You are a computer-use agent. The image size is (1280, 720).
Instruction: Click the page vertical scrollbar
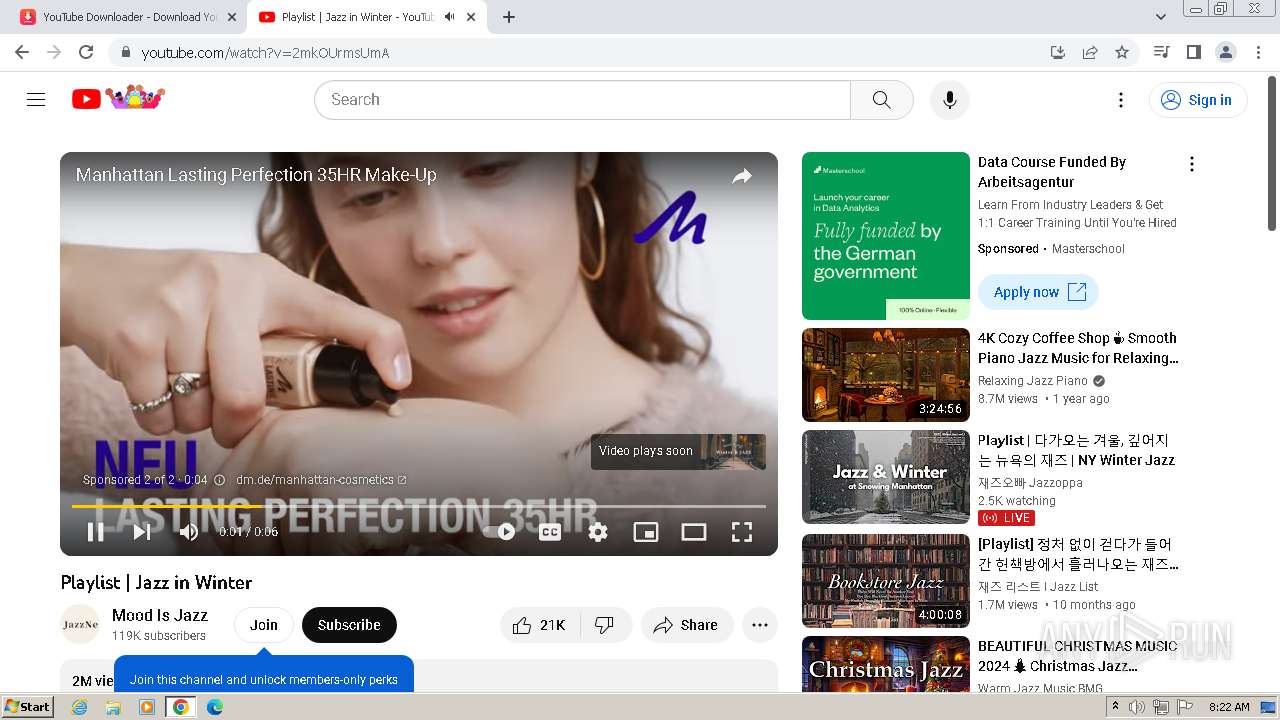tap(1272, 155)
